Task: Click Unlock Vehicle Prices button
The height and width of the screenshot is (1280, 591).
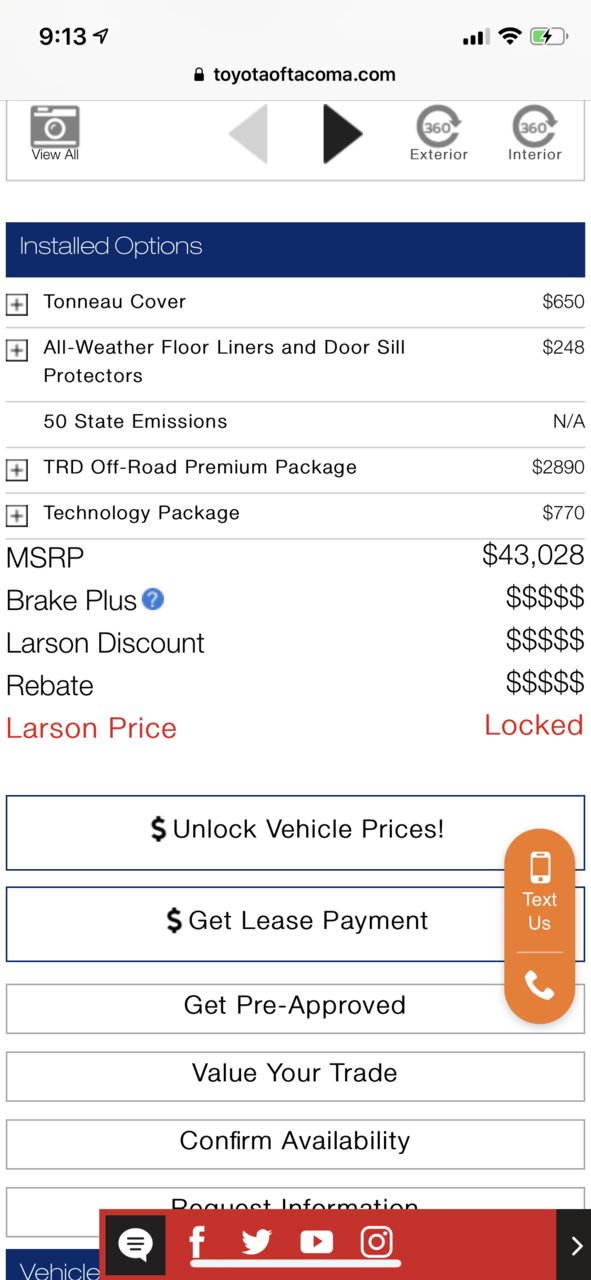Action: pyautogui.click(x=295, y=832)
